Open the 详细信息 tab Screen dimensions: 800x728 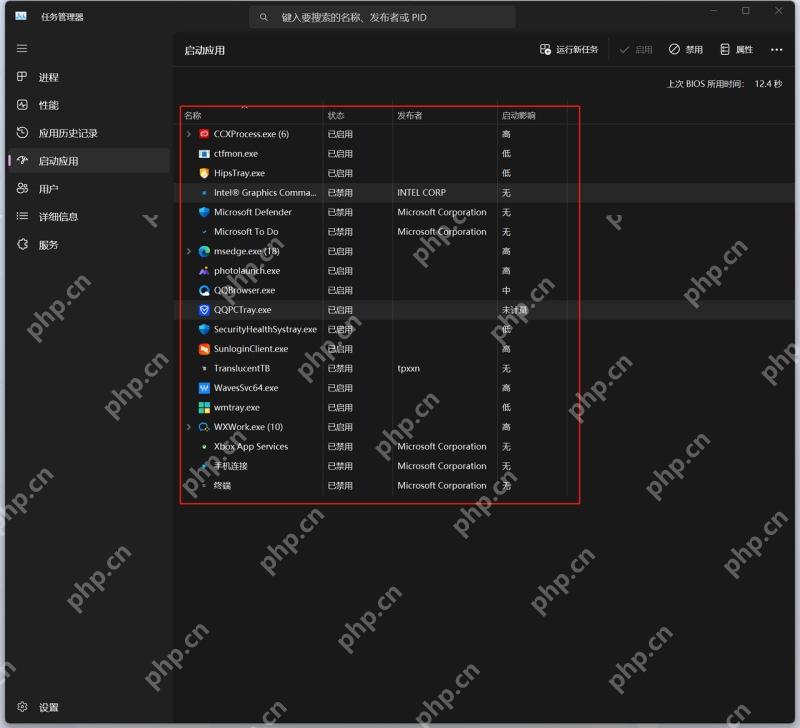coord(89,216)
